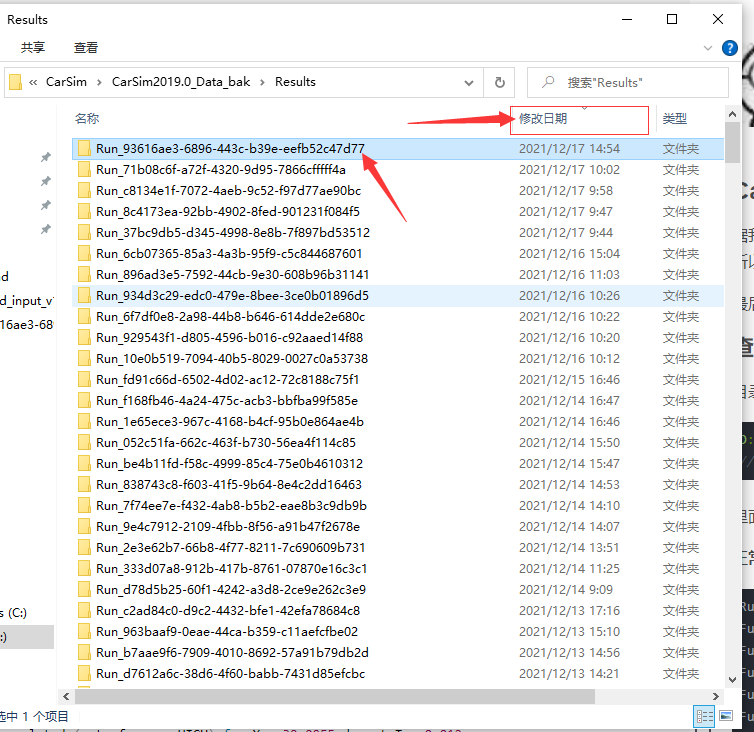Click folder icon of Run_7f74ee7e-f432-4ab8-b5b2-eae8b3c9db9b
The image size is (754, 732).
tap(84, 506)
